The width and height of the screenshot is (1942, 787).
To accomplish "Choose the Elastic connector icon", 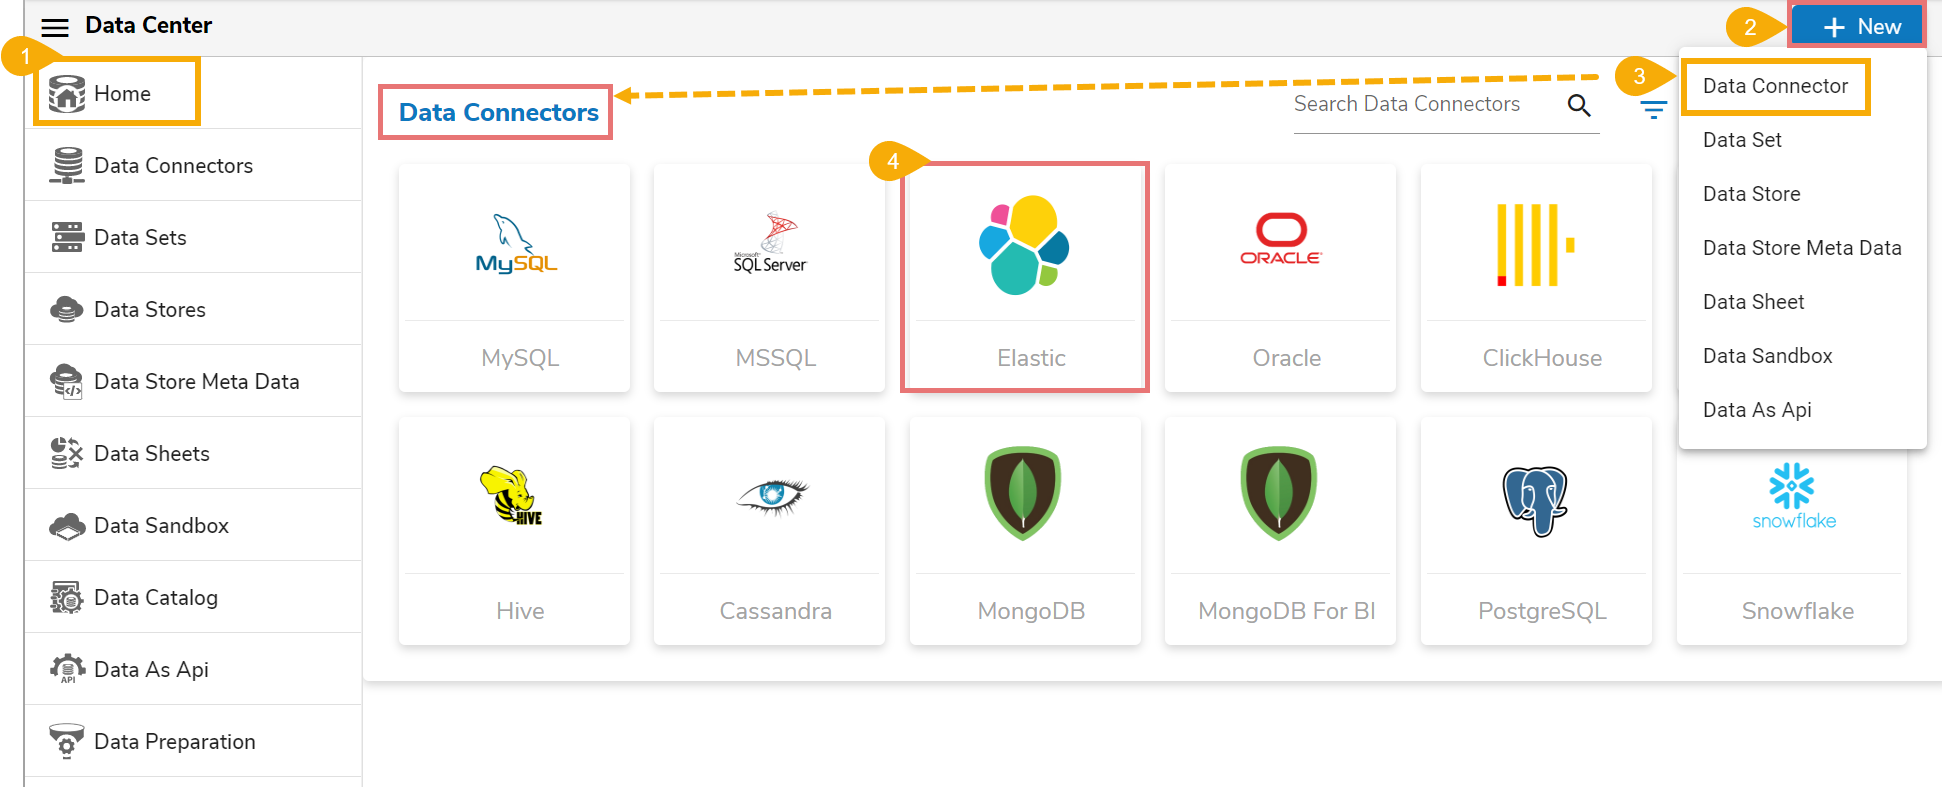I will [x=1024, y=245].
